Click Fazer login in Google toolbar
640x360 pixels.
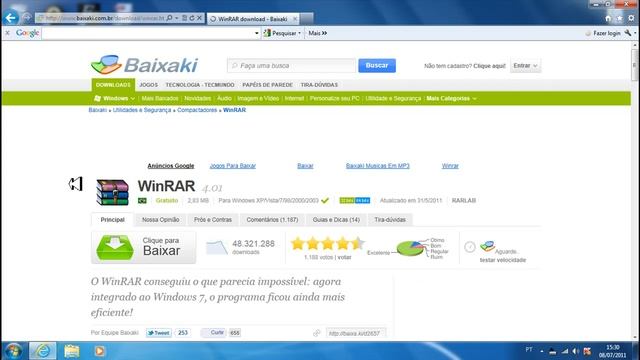point(607,33)
